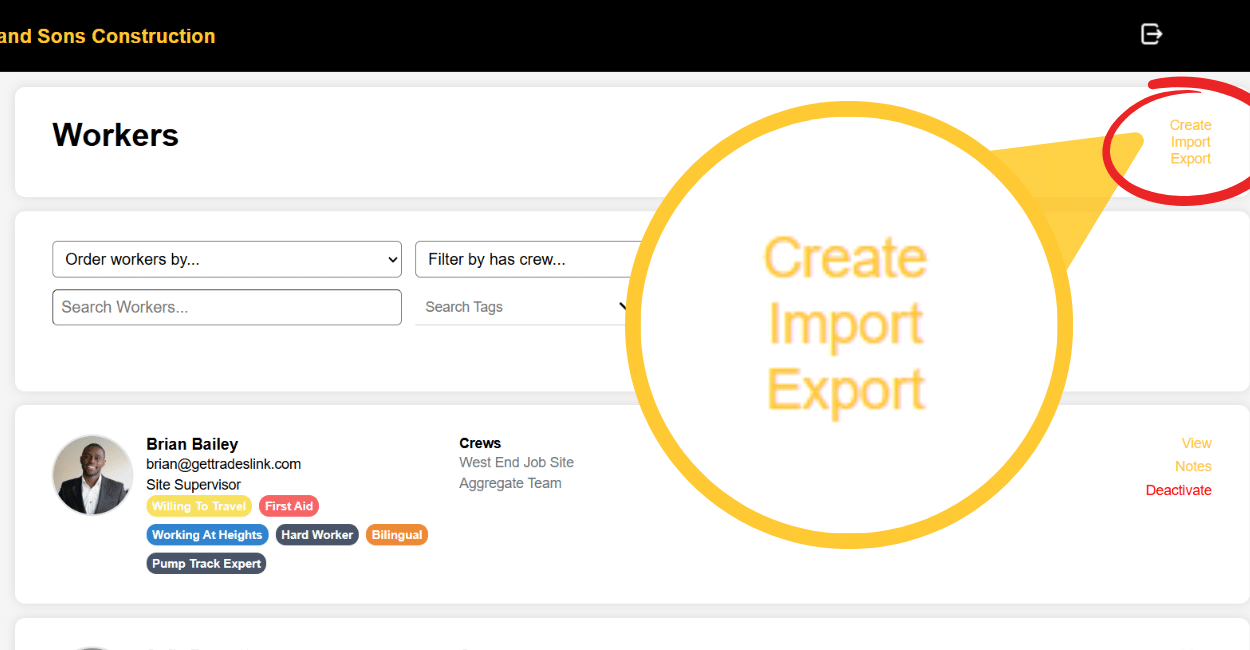Click the "Bilingual" tag
This screenshot has width=1250, height=650.
click(x=397, y=535)
